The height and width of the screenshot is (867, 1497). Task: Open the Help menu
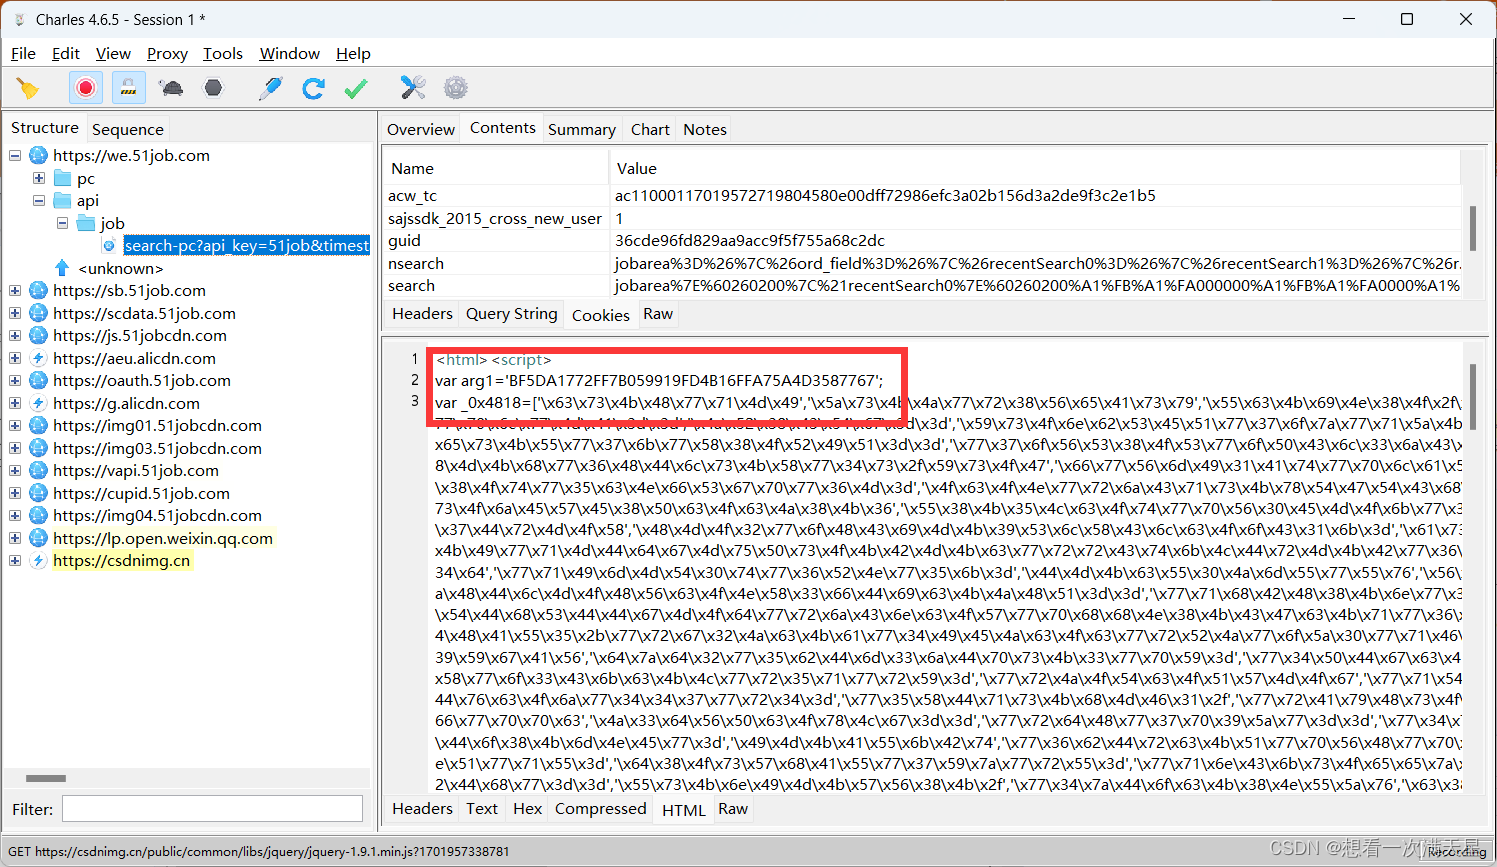pos(353,53)
